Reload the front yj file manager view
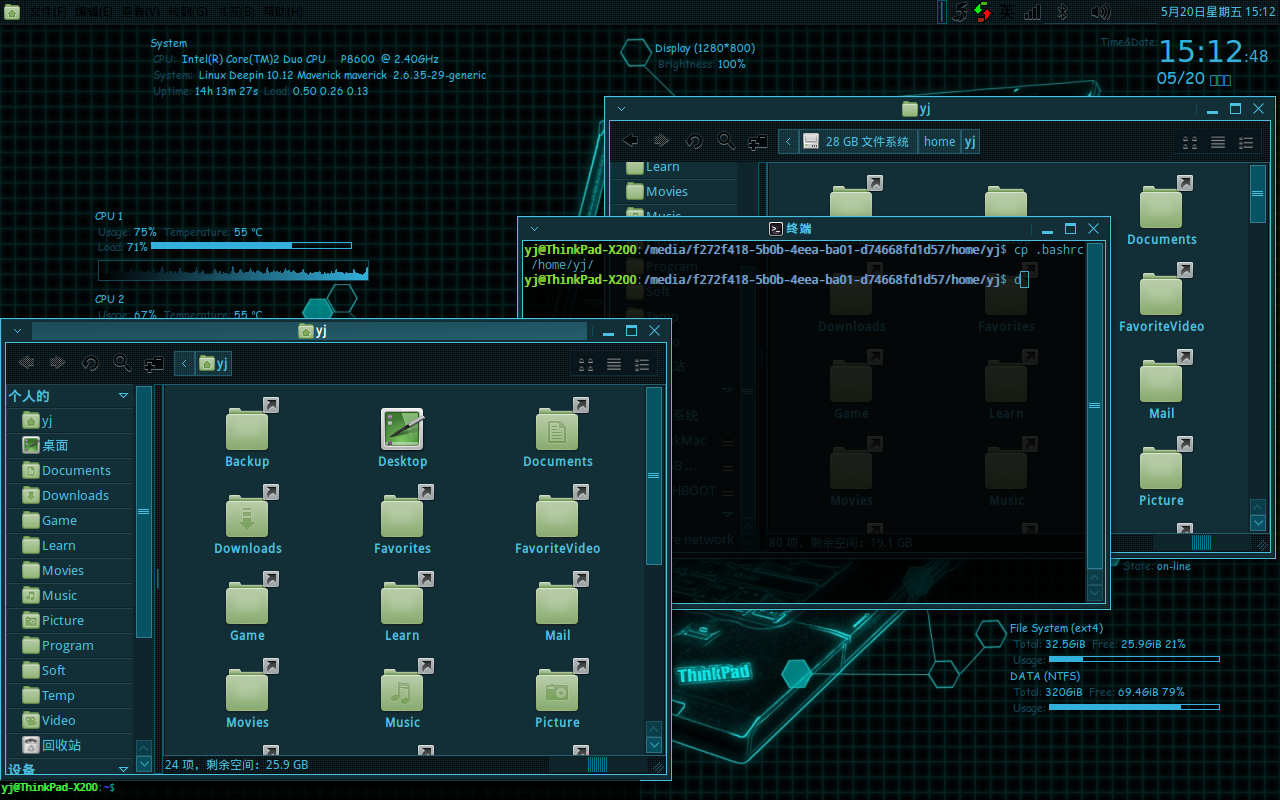This screenshot has height=800, width=1280. click(x=90, y=363)
